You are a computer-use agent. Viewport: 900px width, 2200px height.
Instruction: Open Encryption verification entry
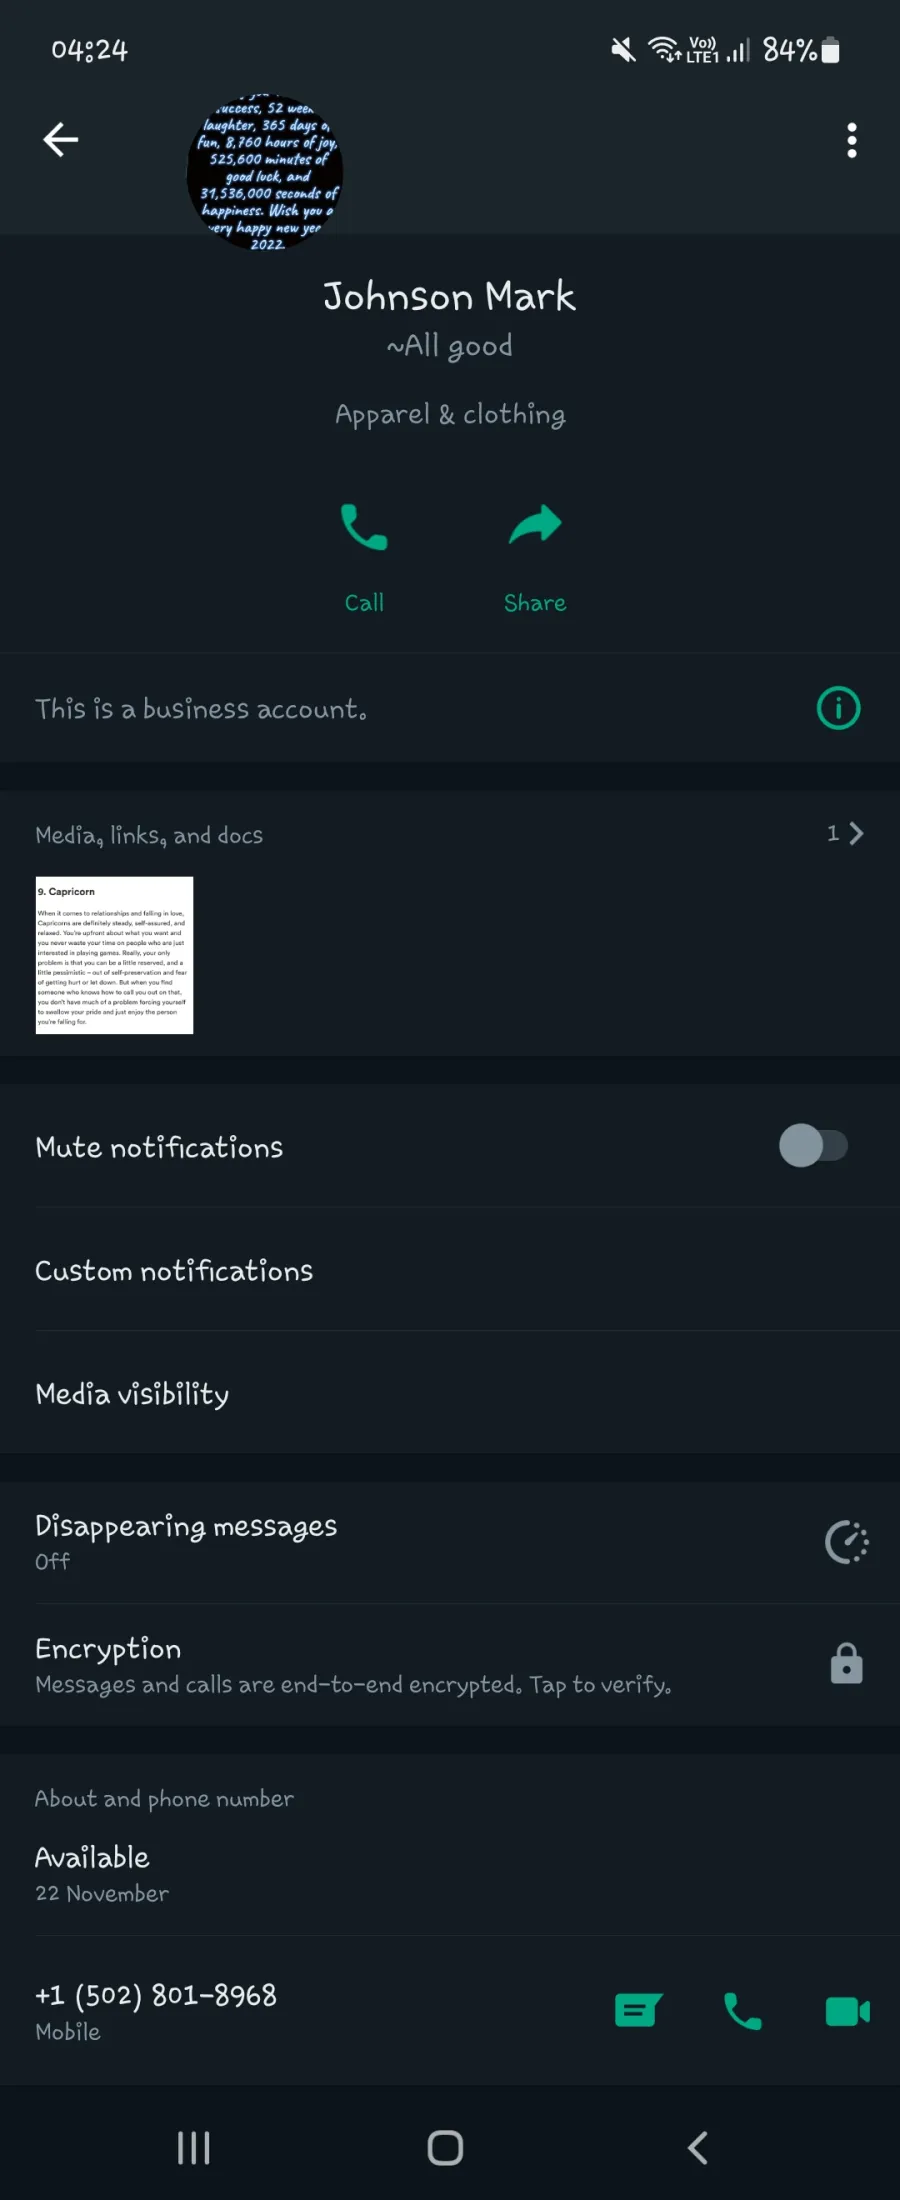[x=450, y=1666]
